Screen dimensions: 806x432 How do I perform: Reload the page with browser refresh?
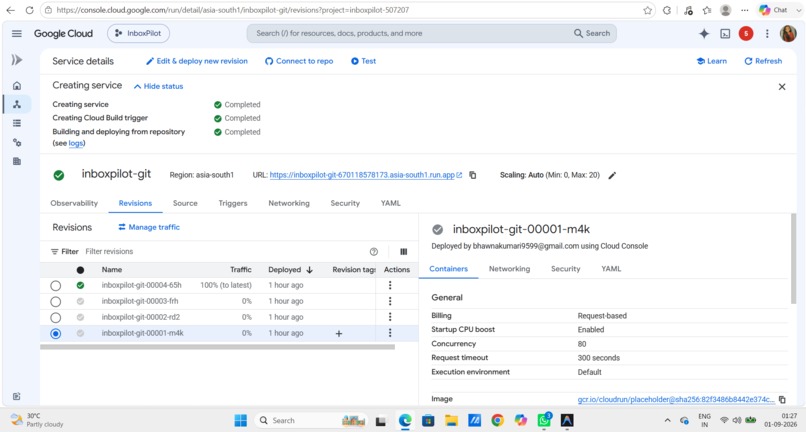tap(29, 10)
